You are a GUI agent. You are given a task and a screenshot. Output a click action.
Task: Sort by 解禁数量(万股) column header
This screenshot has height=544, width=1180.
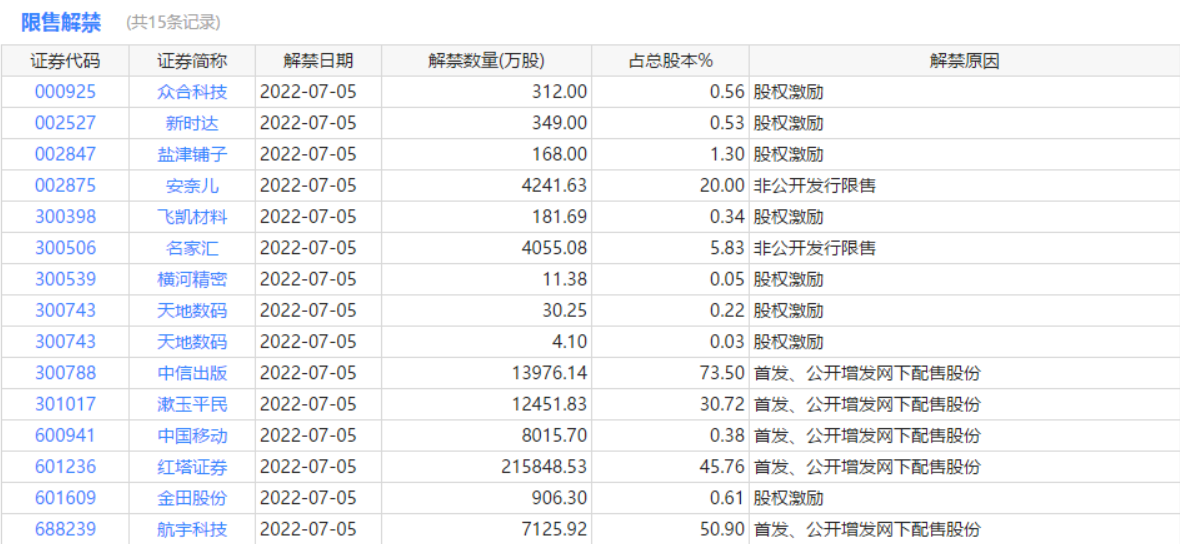(486, 61)
